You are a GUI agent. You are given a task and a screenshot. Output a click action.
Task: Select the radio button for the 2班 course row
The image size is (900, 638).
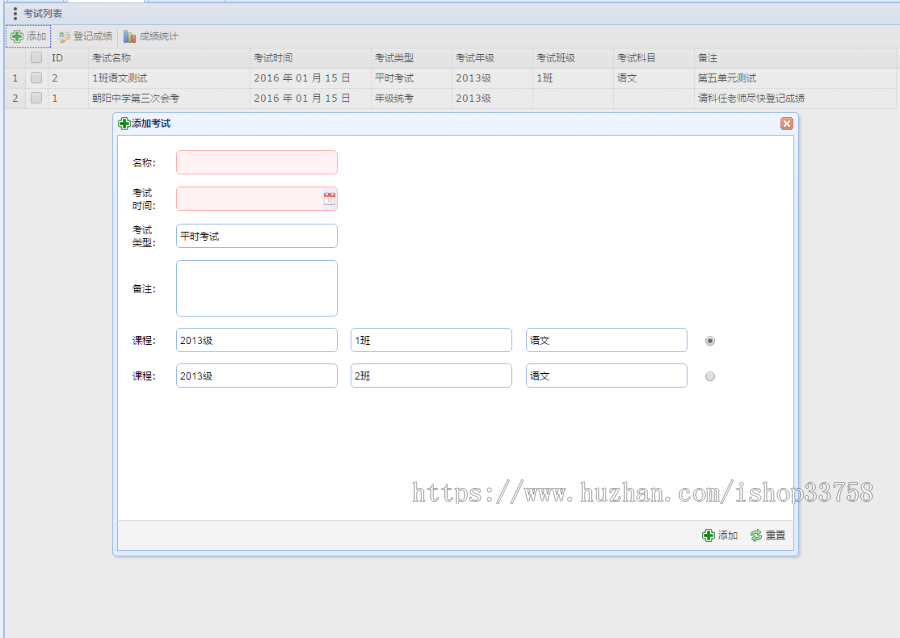[x=709, y=376]
